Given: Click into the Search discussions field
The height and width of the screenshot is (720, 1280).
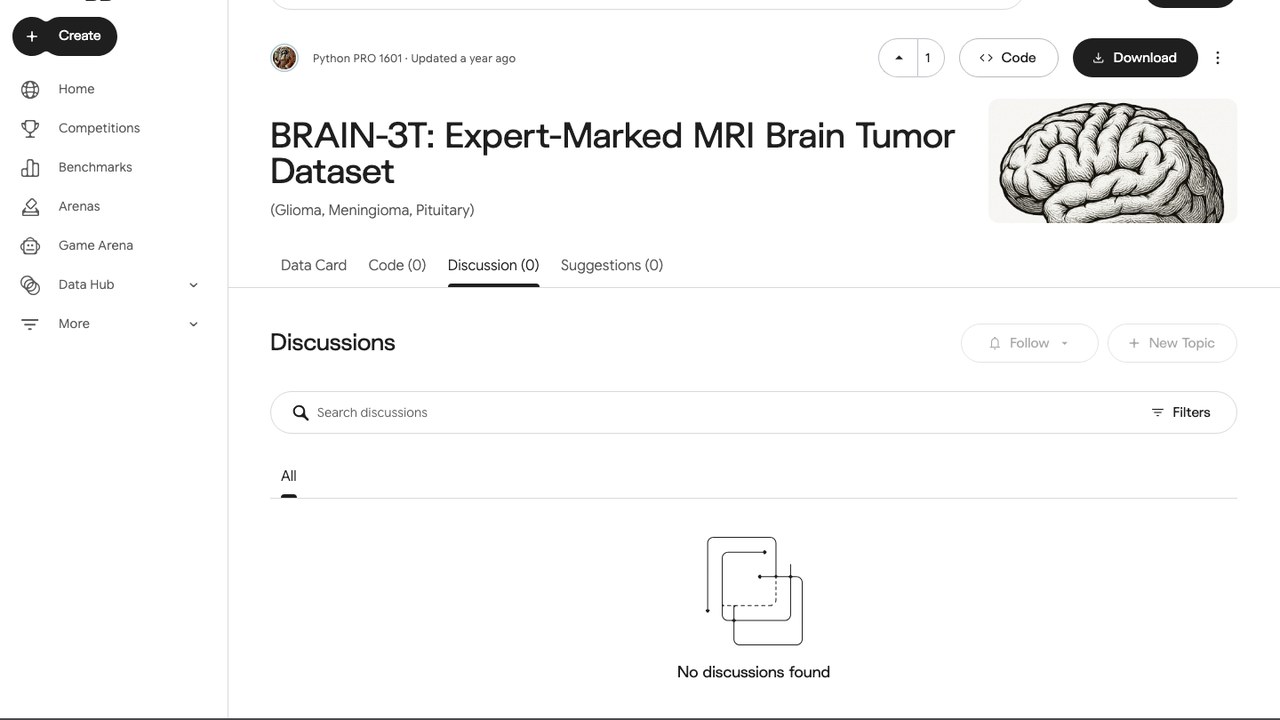Looking at the screenshot, I should pyautogui.click(x=753, y=412).
